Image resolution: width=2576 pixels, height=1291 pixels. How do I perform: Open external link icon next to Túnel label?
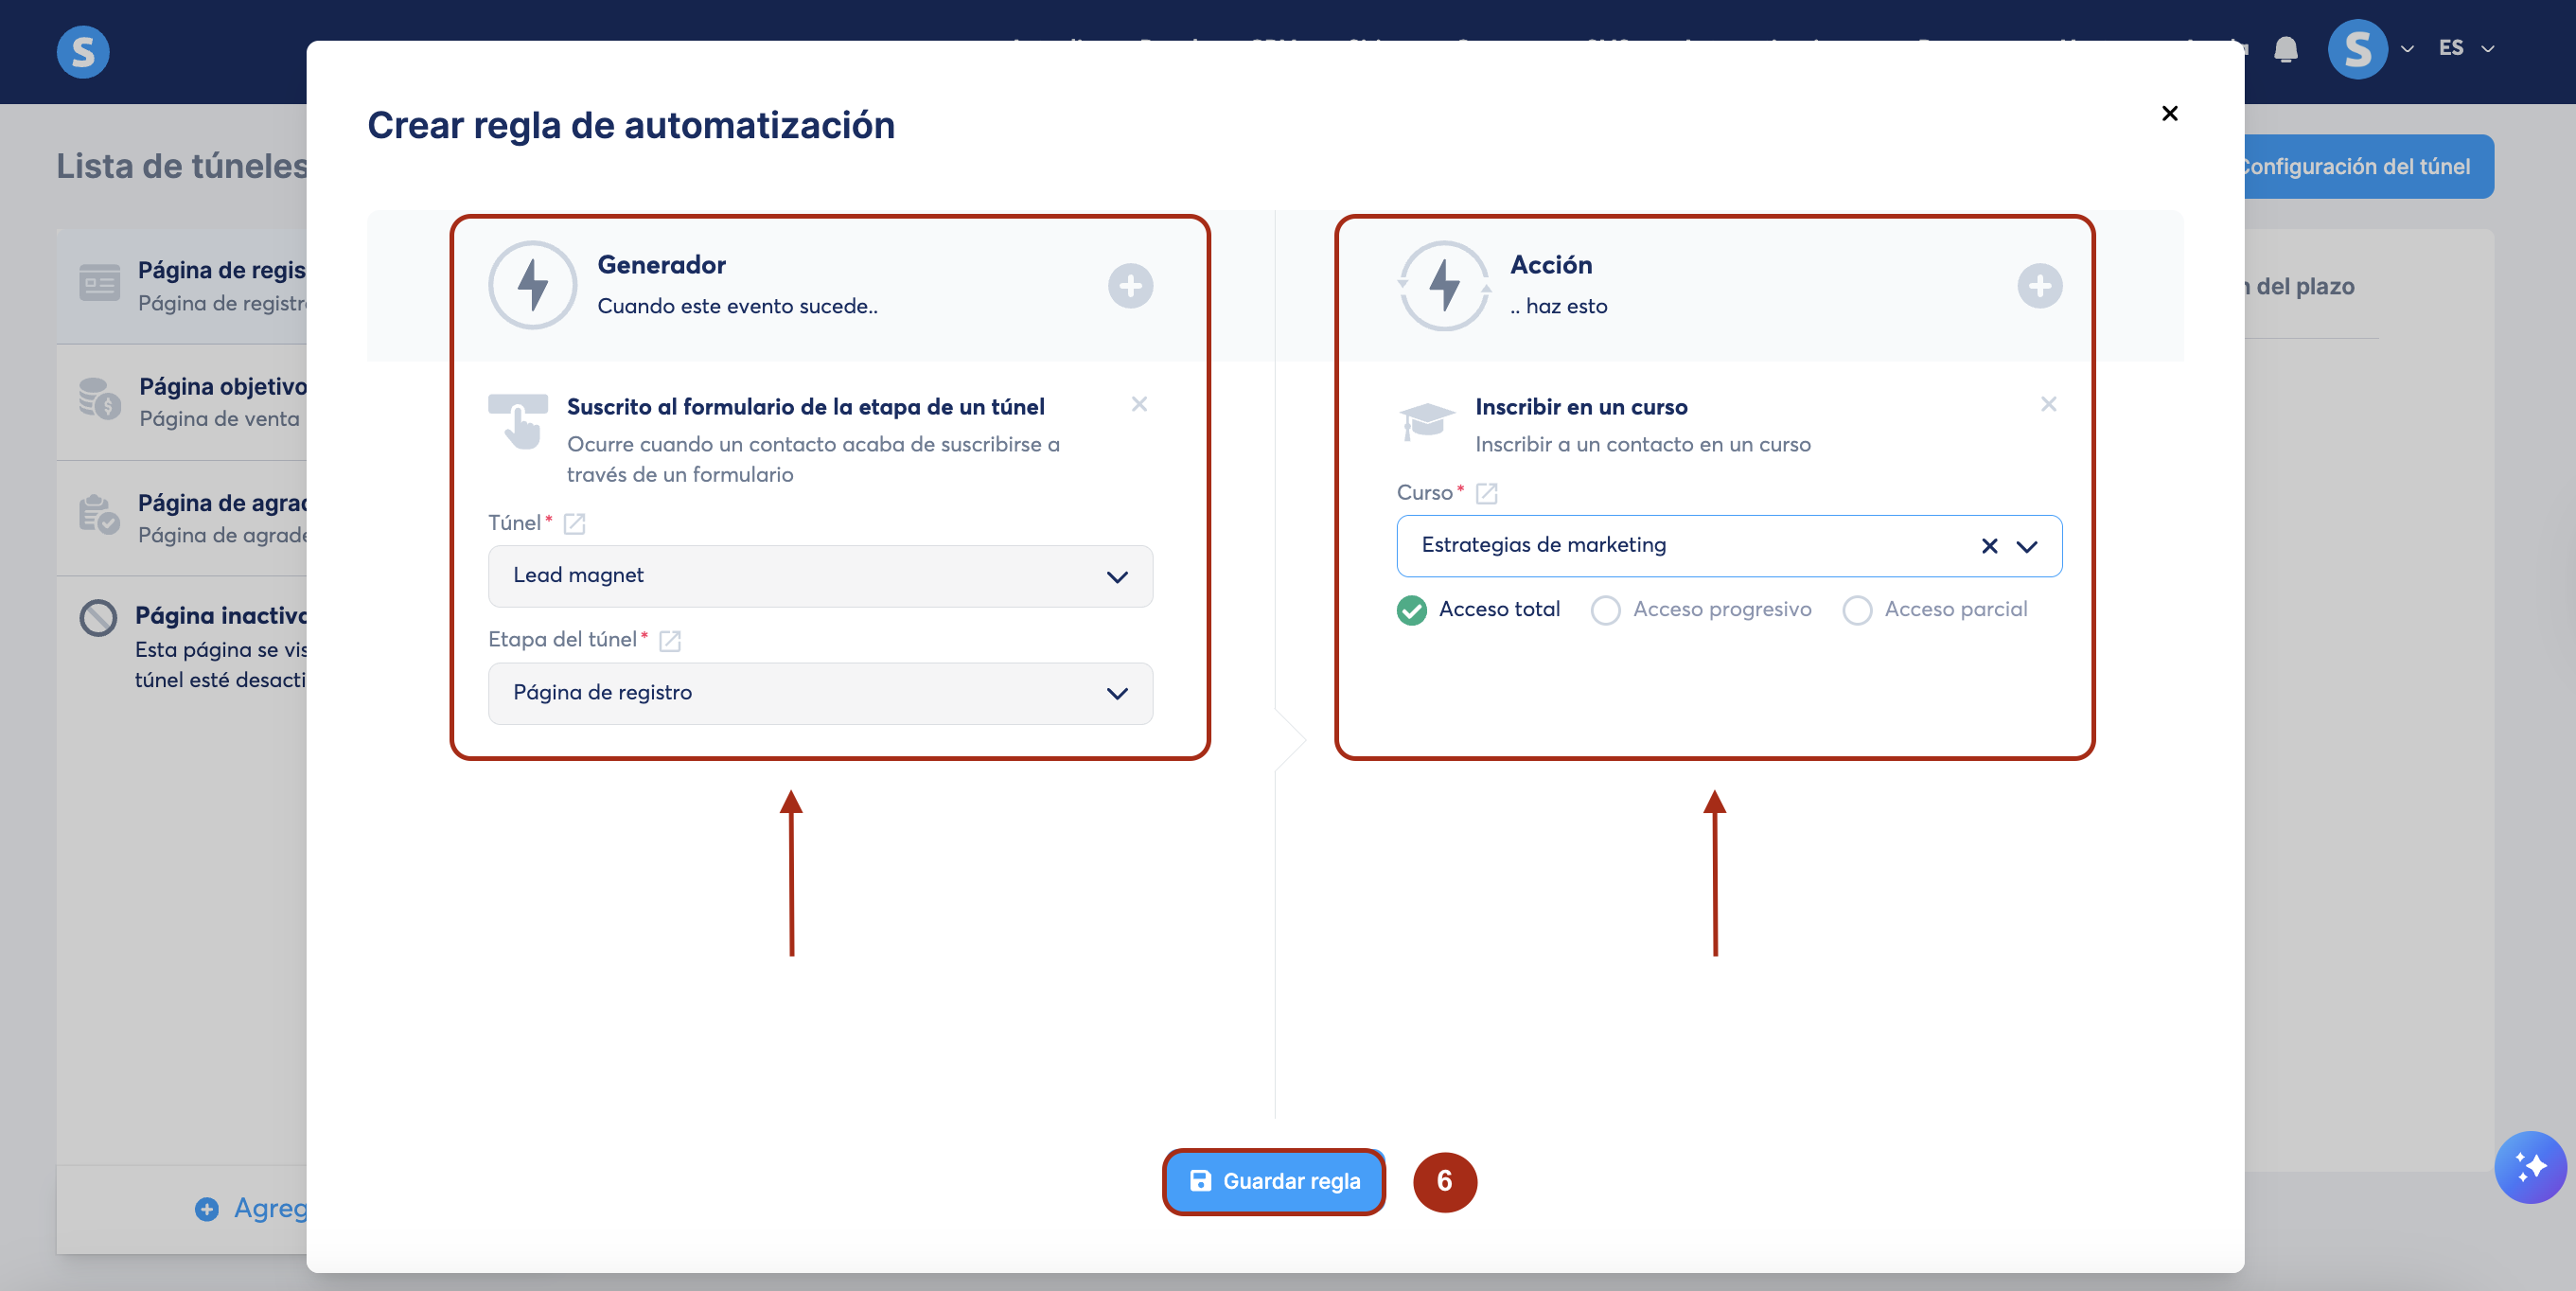pyautogui.click(x=574, y=523)
